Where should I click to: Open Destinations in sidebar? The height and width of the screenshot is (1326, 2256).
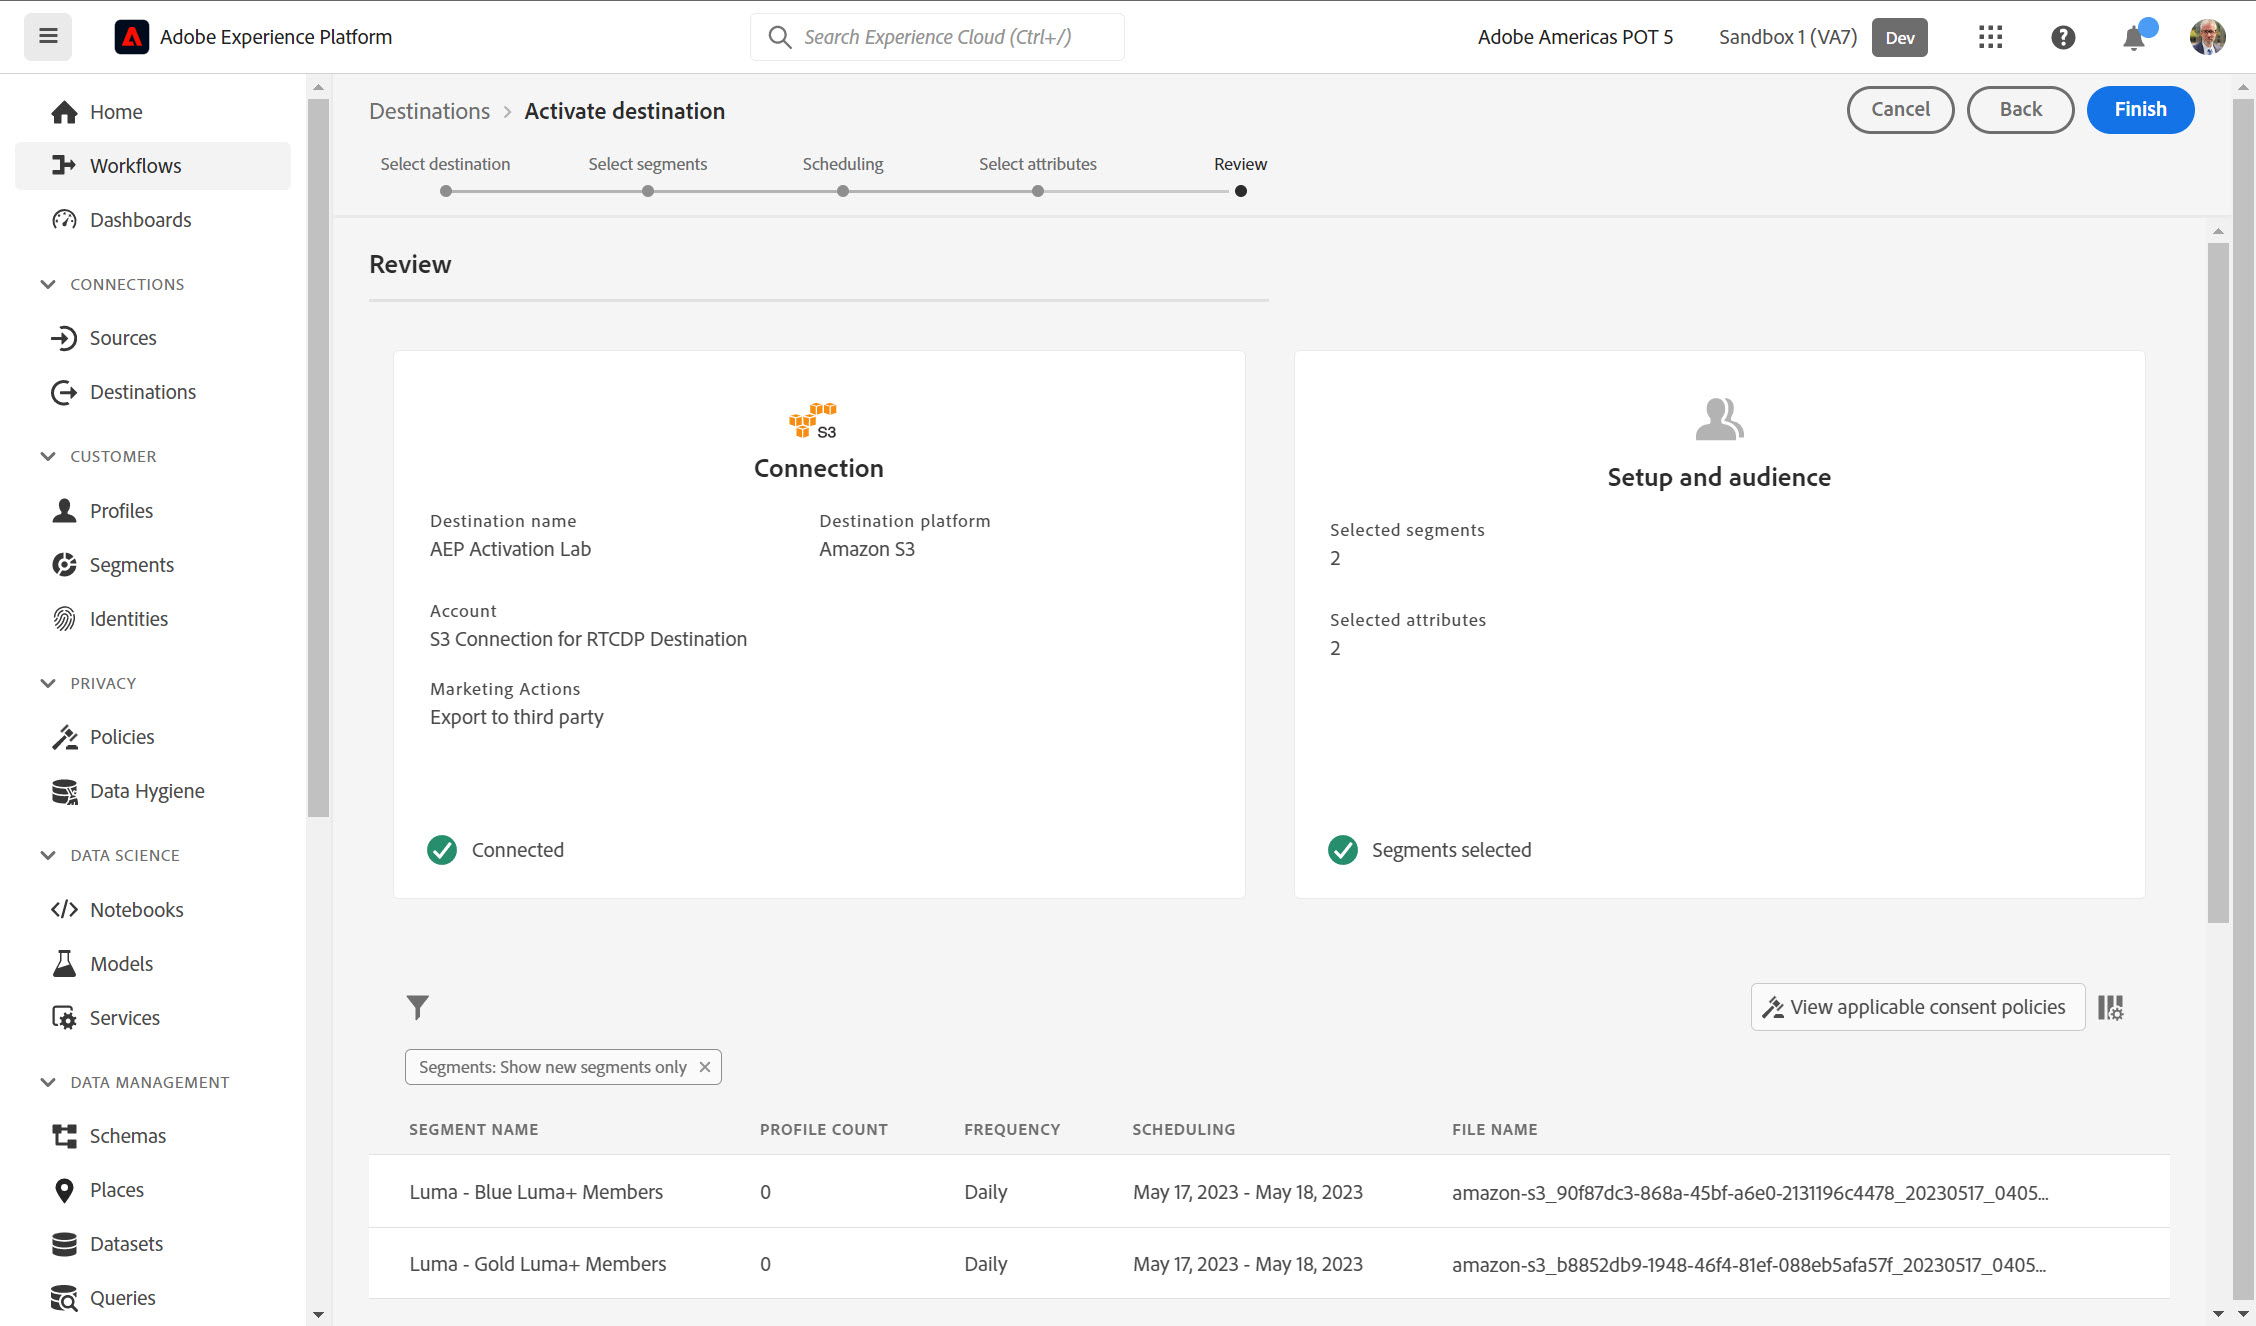(153, 392)
